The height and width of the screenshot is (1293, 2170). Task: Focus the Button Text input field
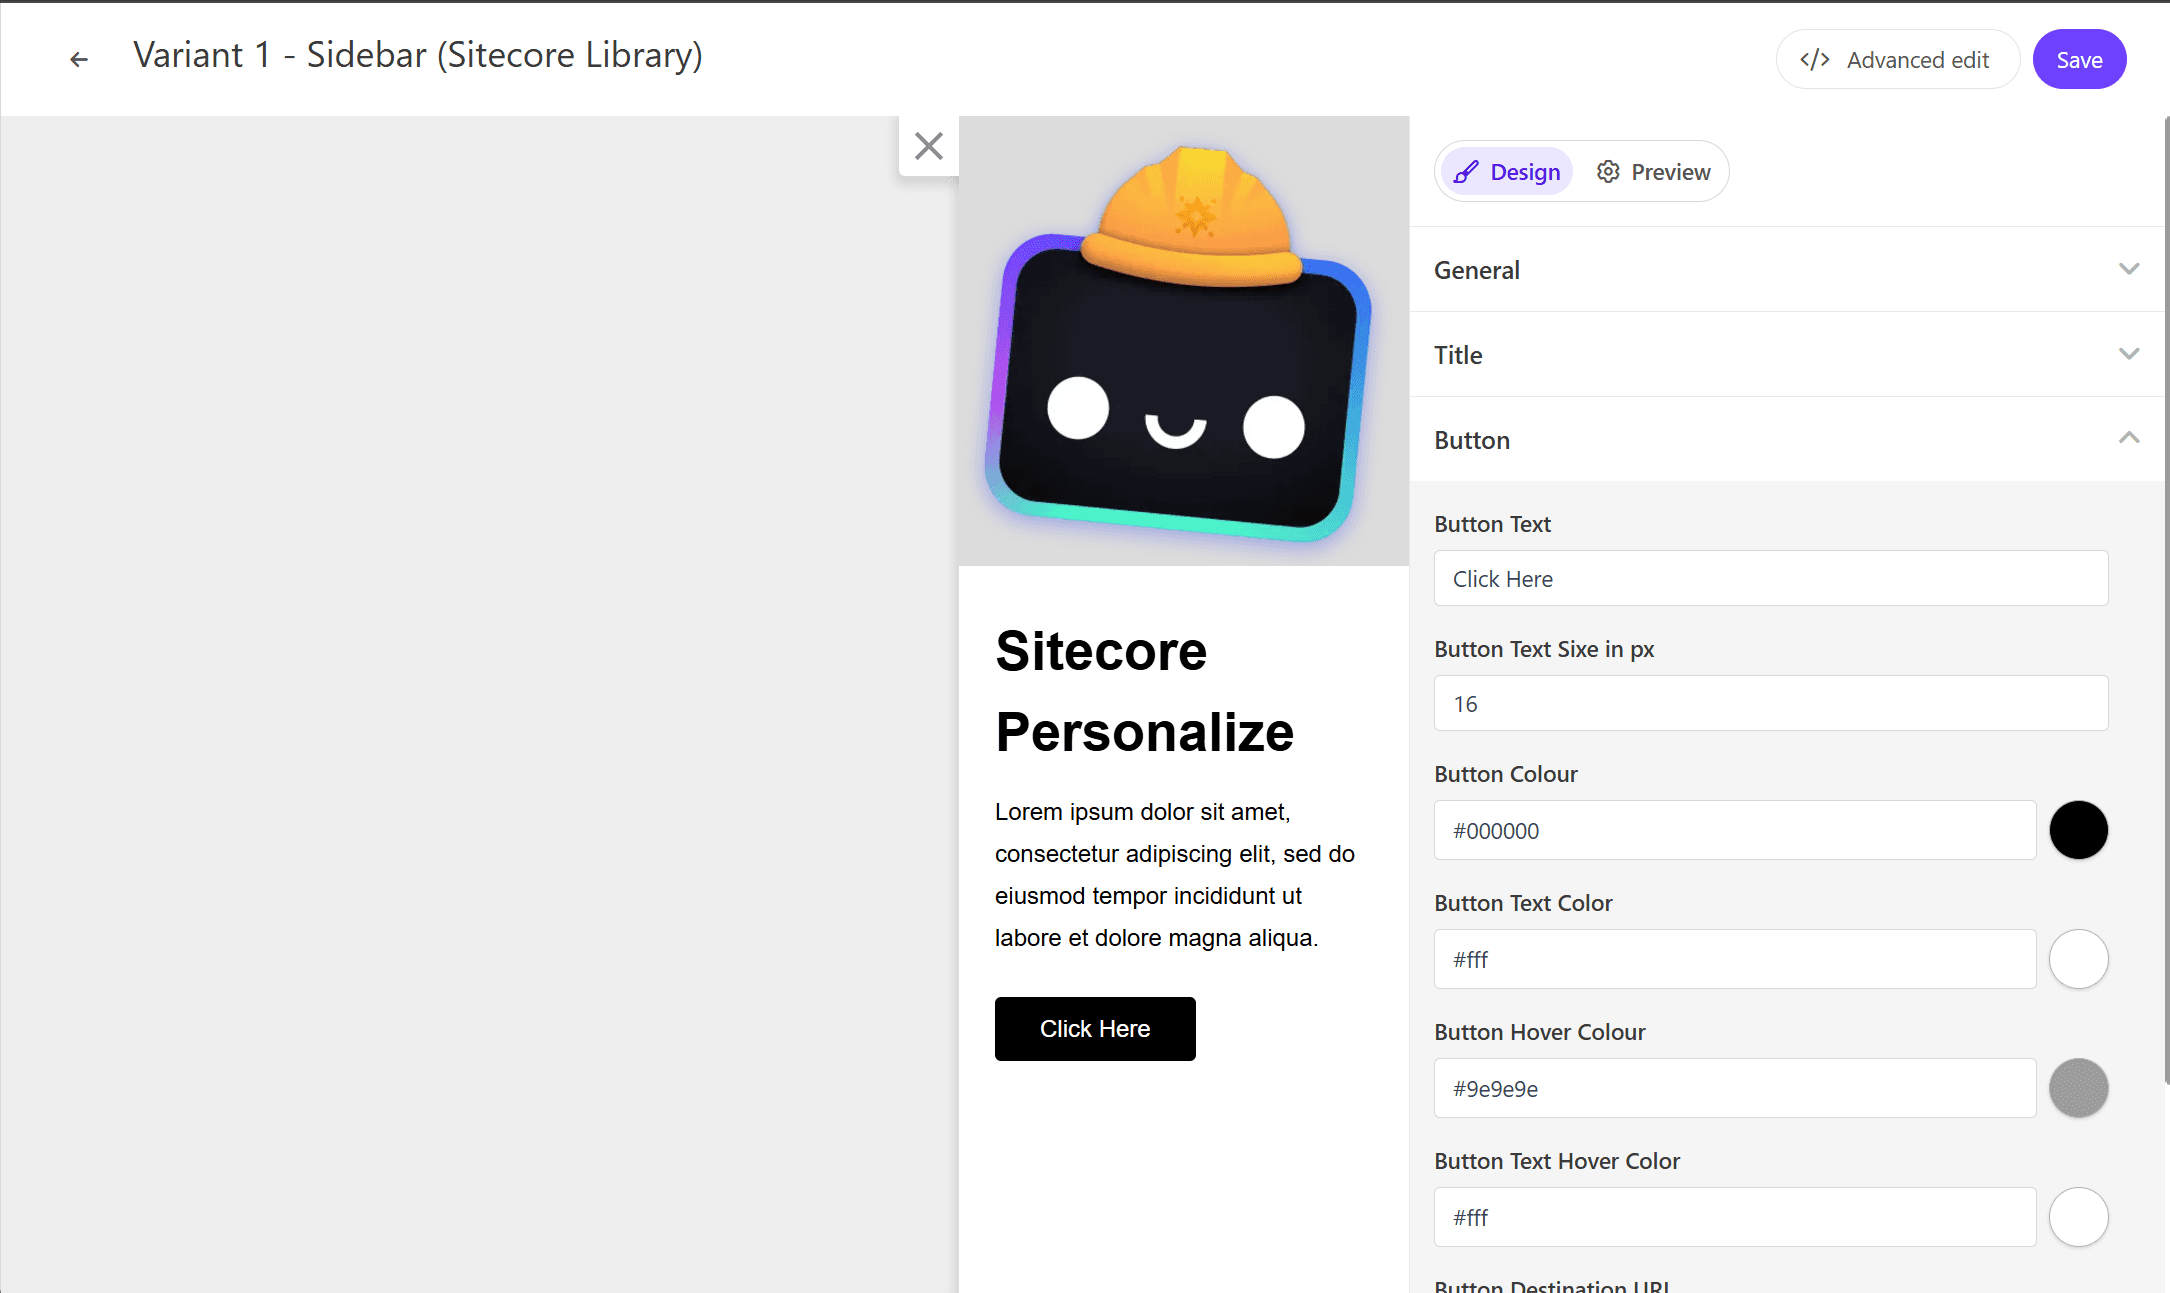[1770, 578]
